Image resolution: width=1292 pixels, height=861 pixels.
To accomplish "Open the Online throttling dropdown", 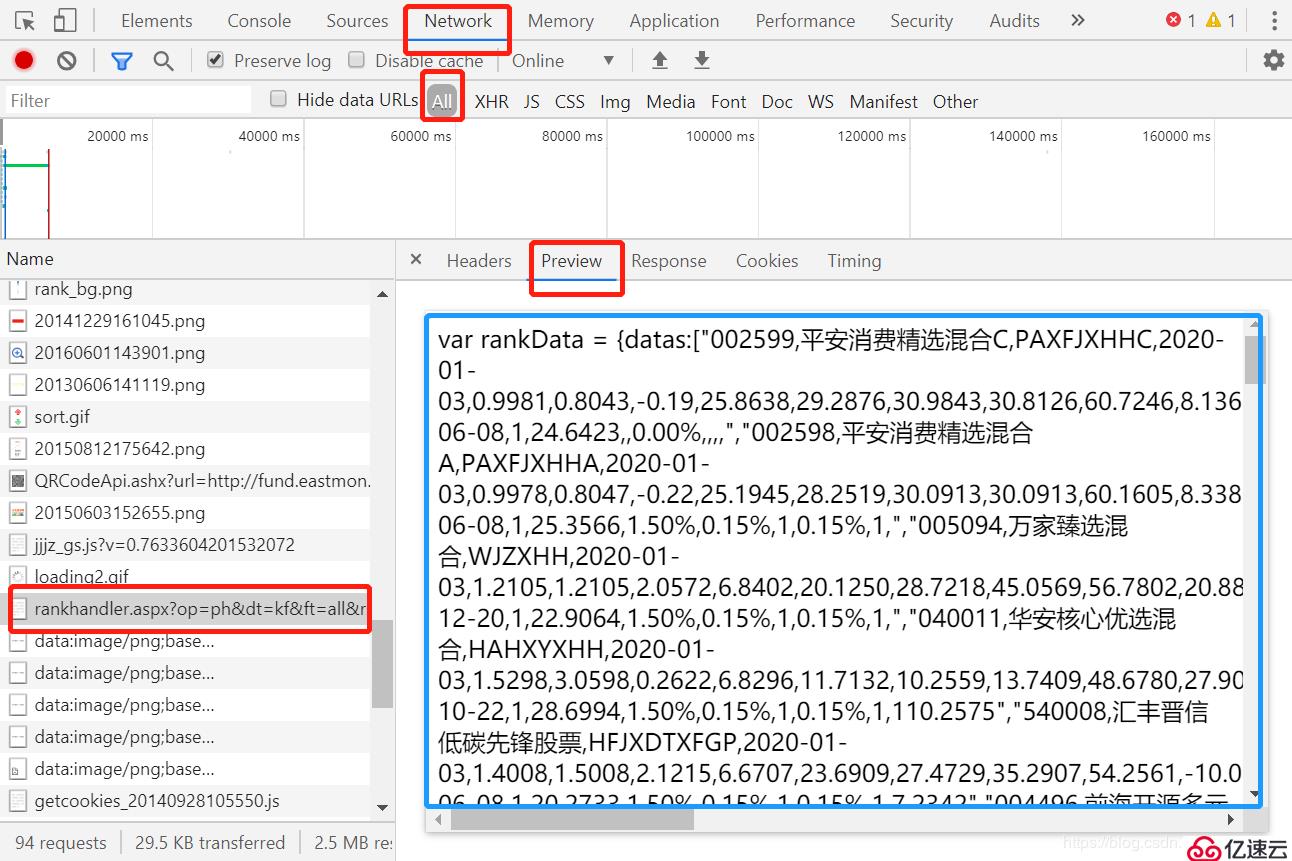I will click(563, 61).
